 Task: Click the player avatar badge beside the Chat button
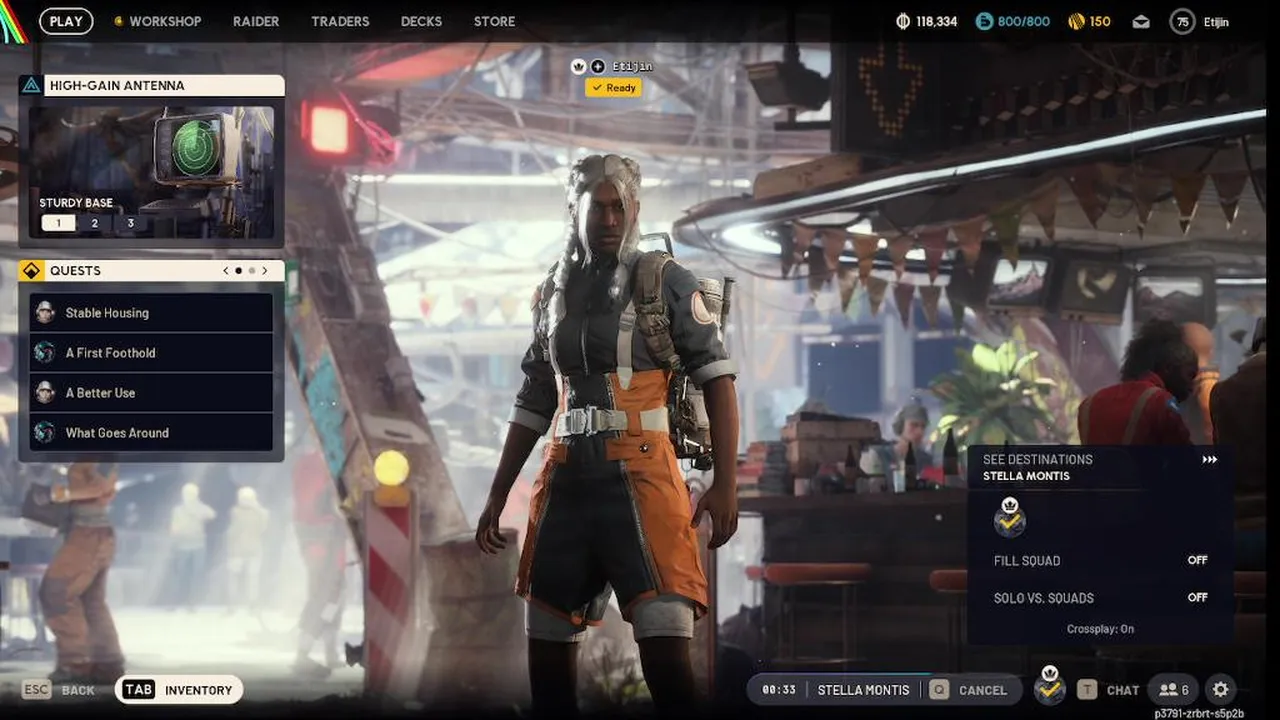coord(1049,686)
